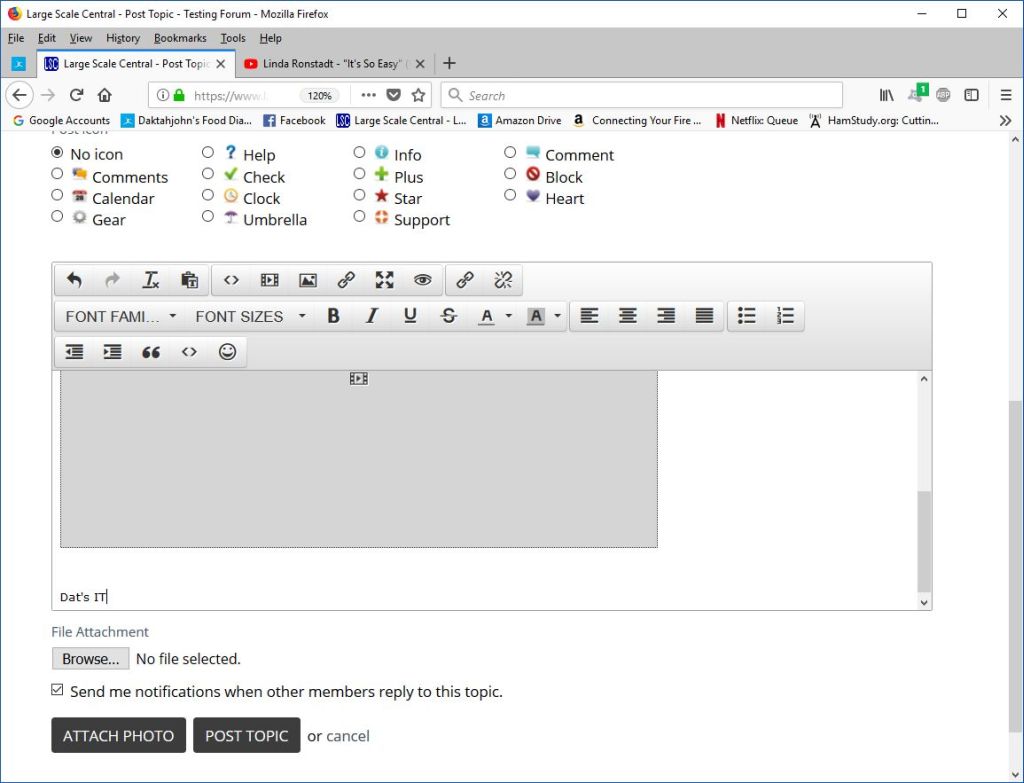Insert a blockquote
The width and height of the screenshot is (1024, 783).
[x=151, y=352]
